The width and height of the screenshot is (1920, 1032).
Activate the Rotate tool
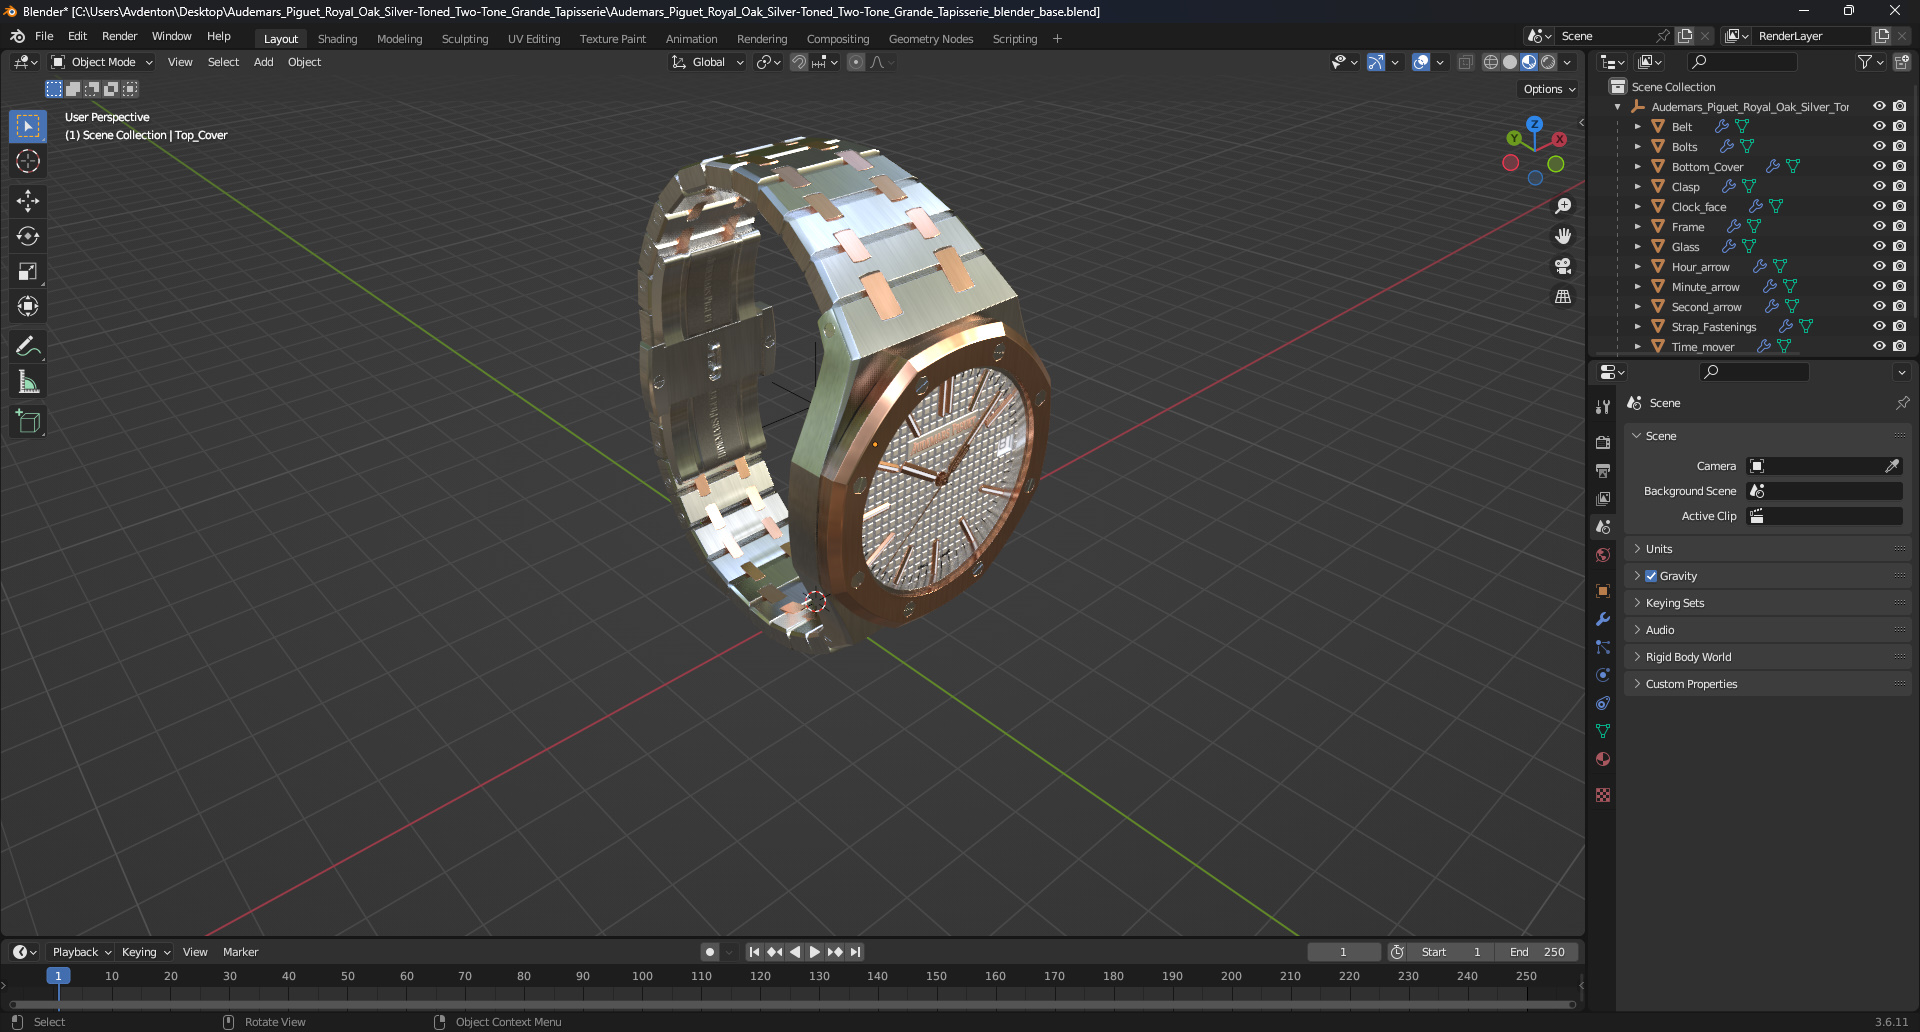(x=28, y=236)
